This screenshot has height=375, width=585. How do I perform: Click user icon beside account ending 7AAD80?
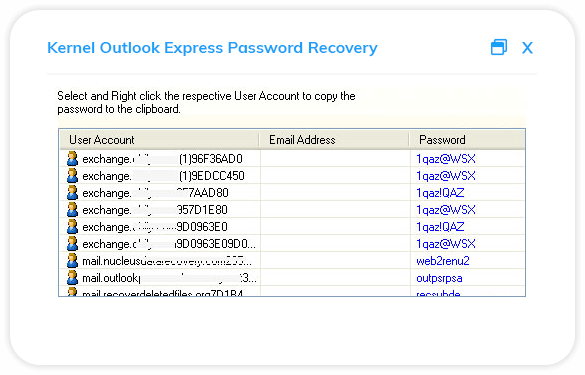72,193
